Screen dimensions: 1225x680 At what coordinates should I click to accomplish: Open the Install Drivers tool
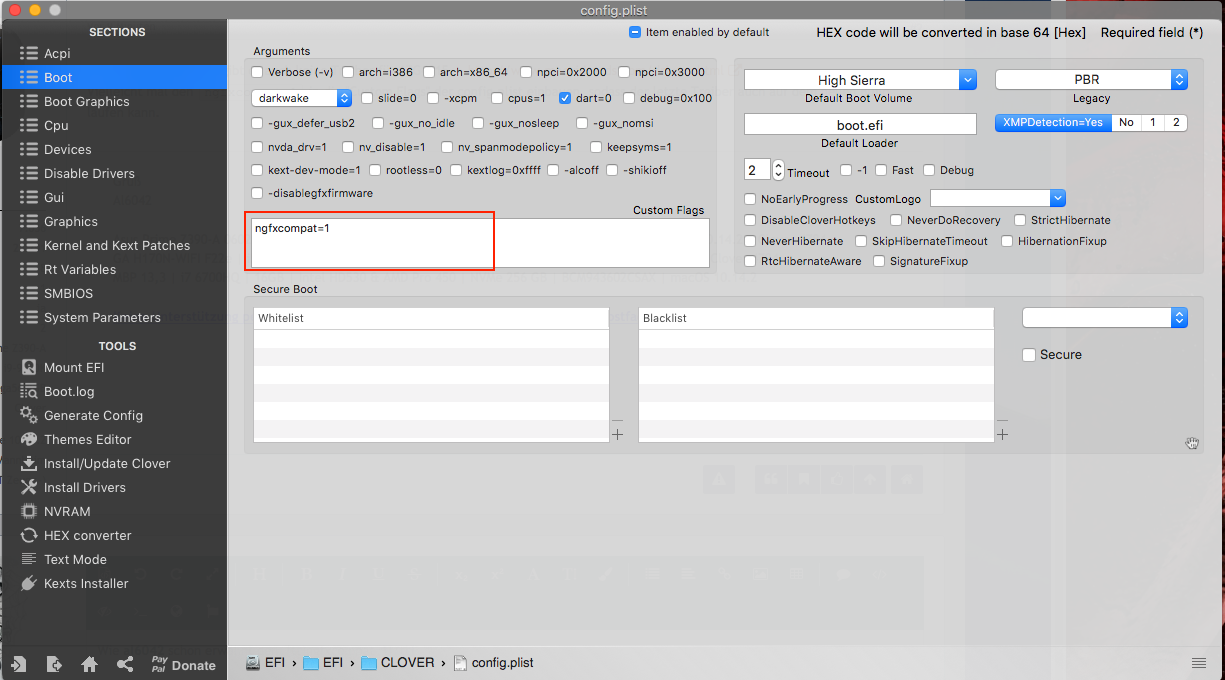84,487
